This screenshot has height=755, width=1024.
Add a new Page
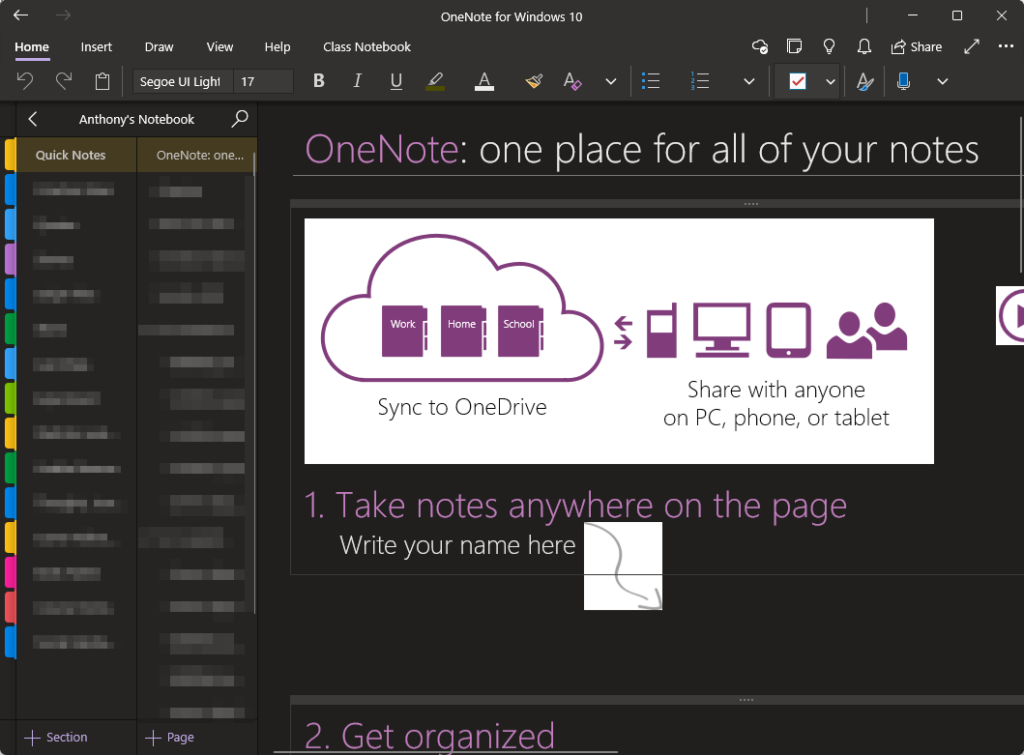click(170, 737)
